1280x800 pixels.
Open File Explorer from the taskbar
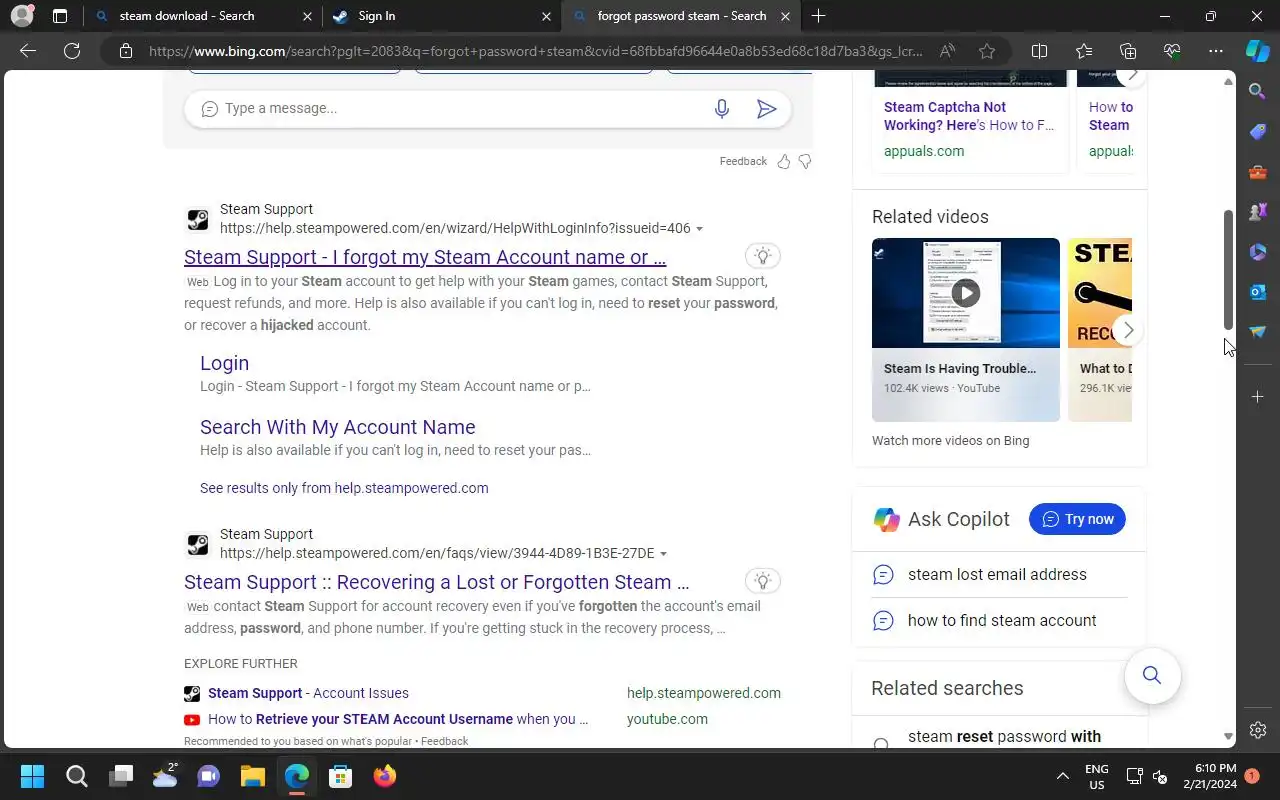tap(252, 776)
